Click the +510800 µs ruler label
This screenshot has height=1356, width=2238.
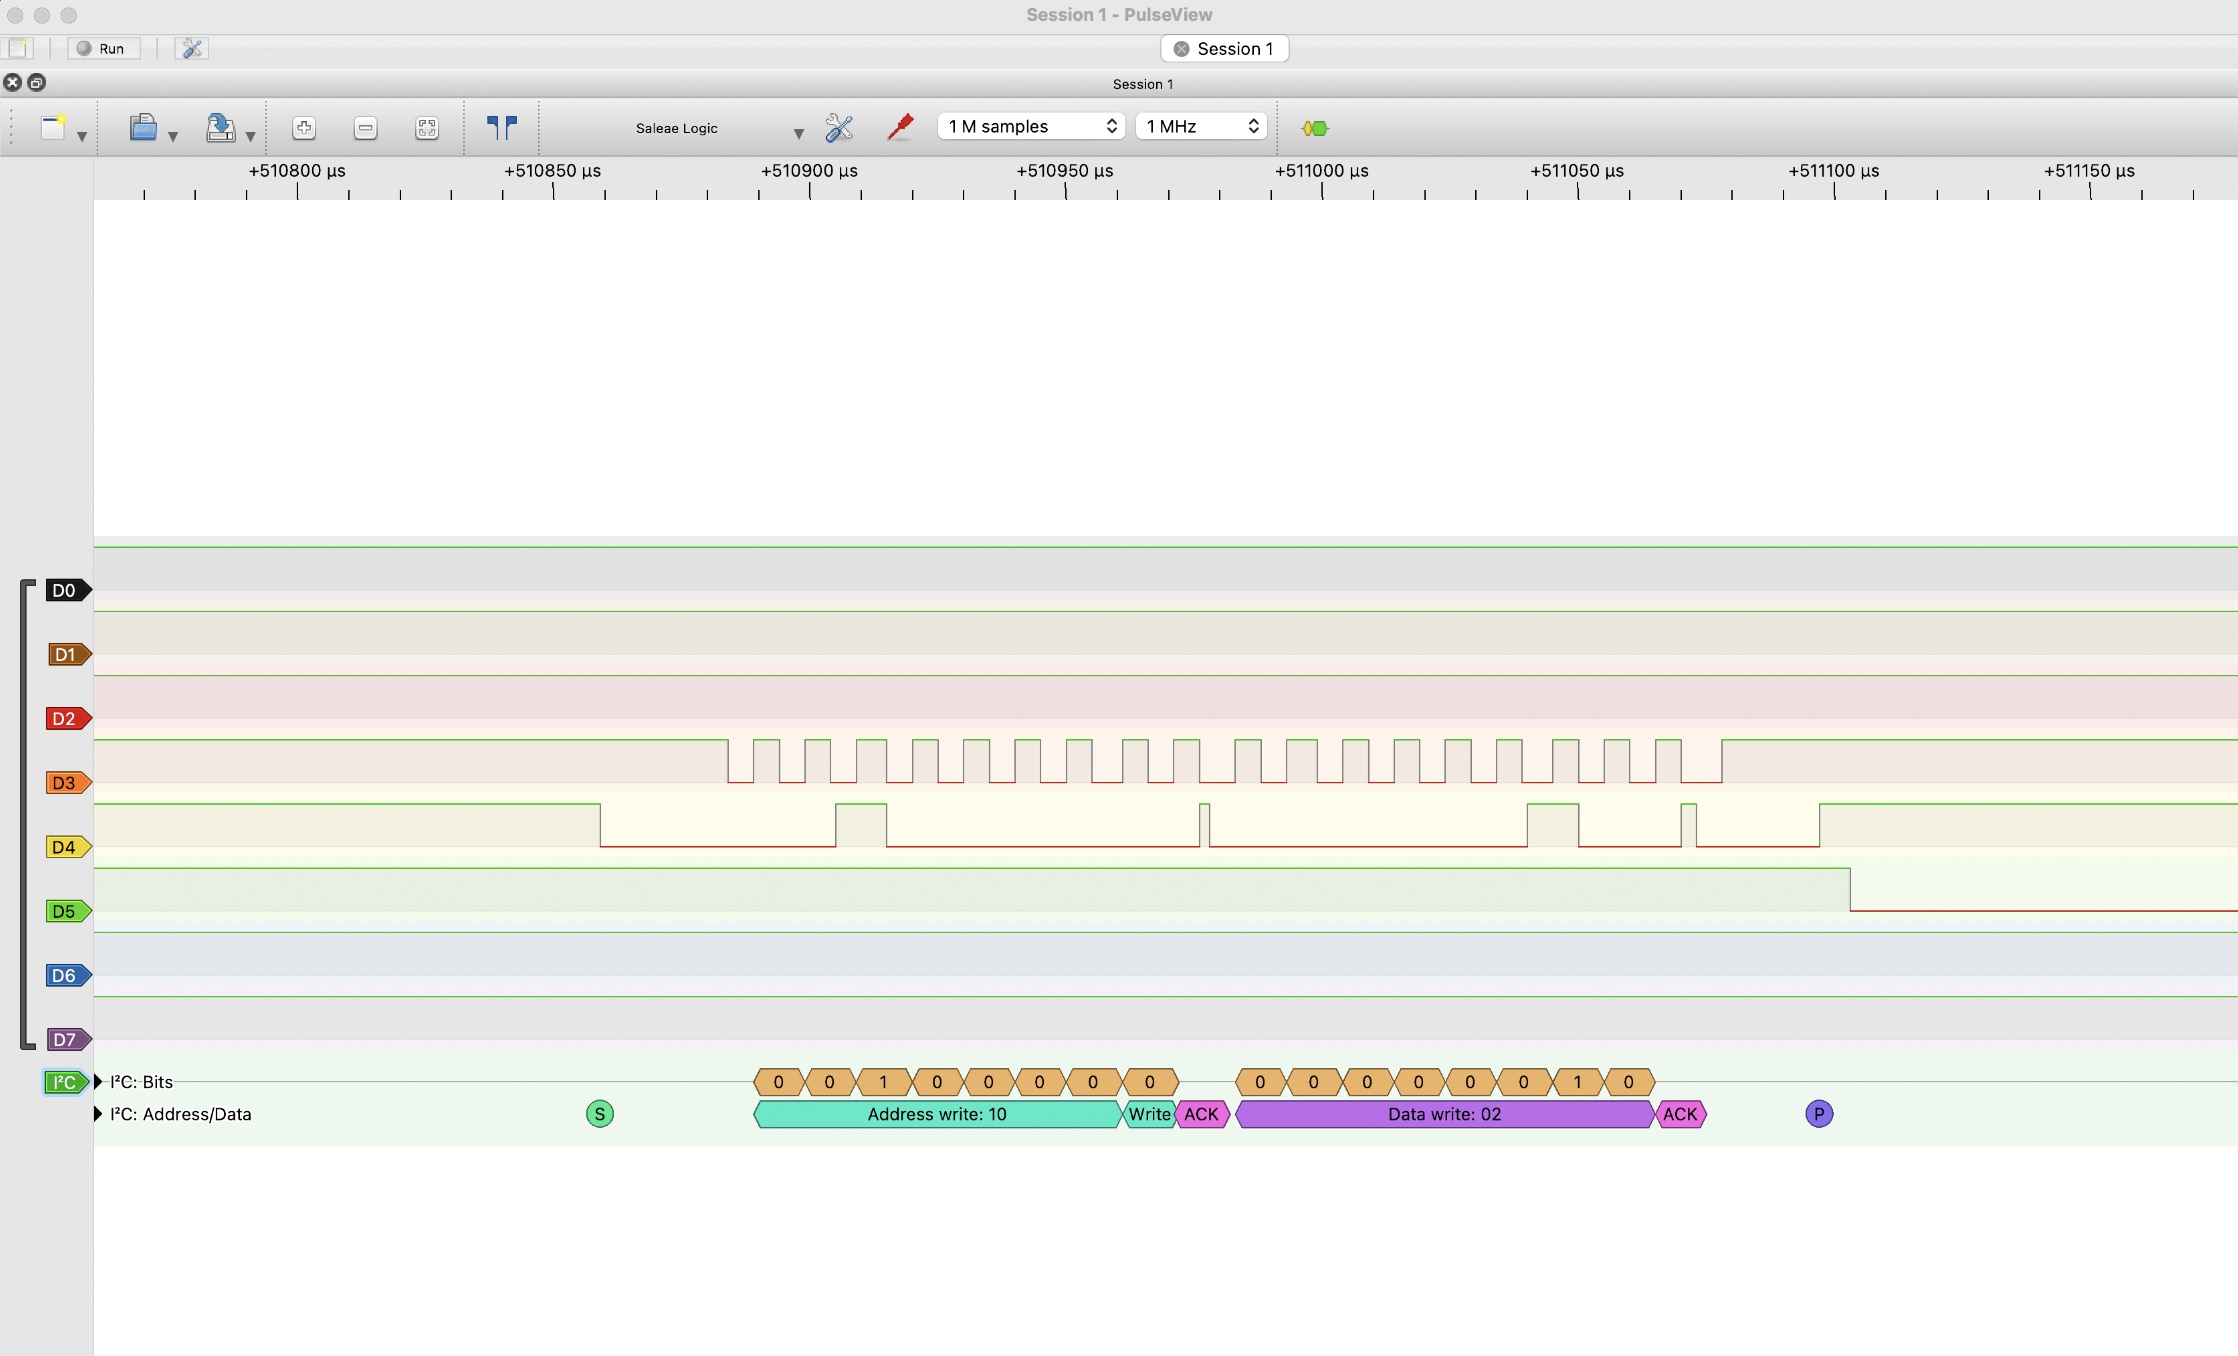(x=297, y=170)
